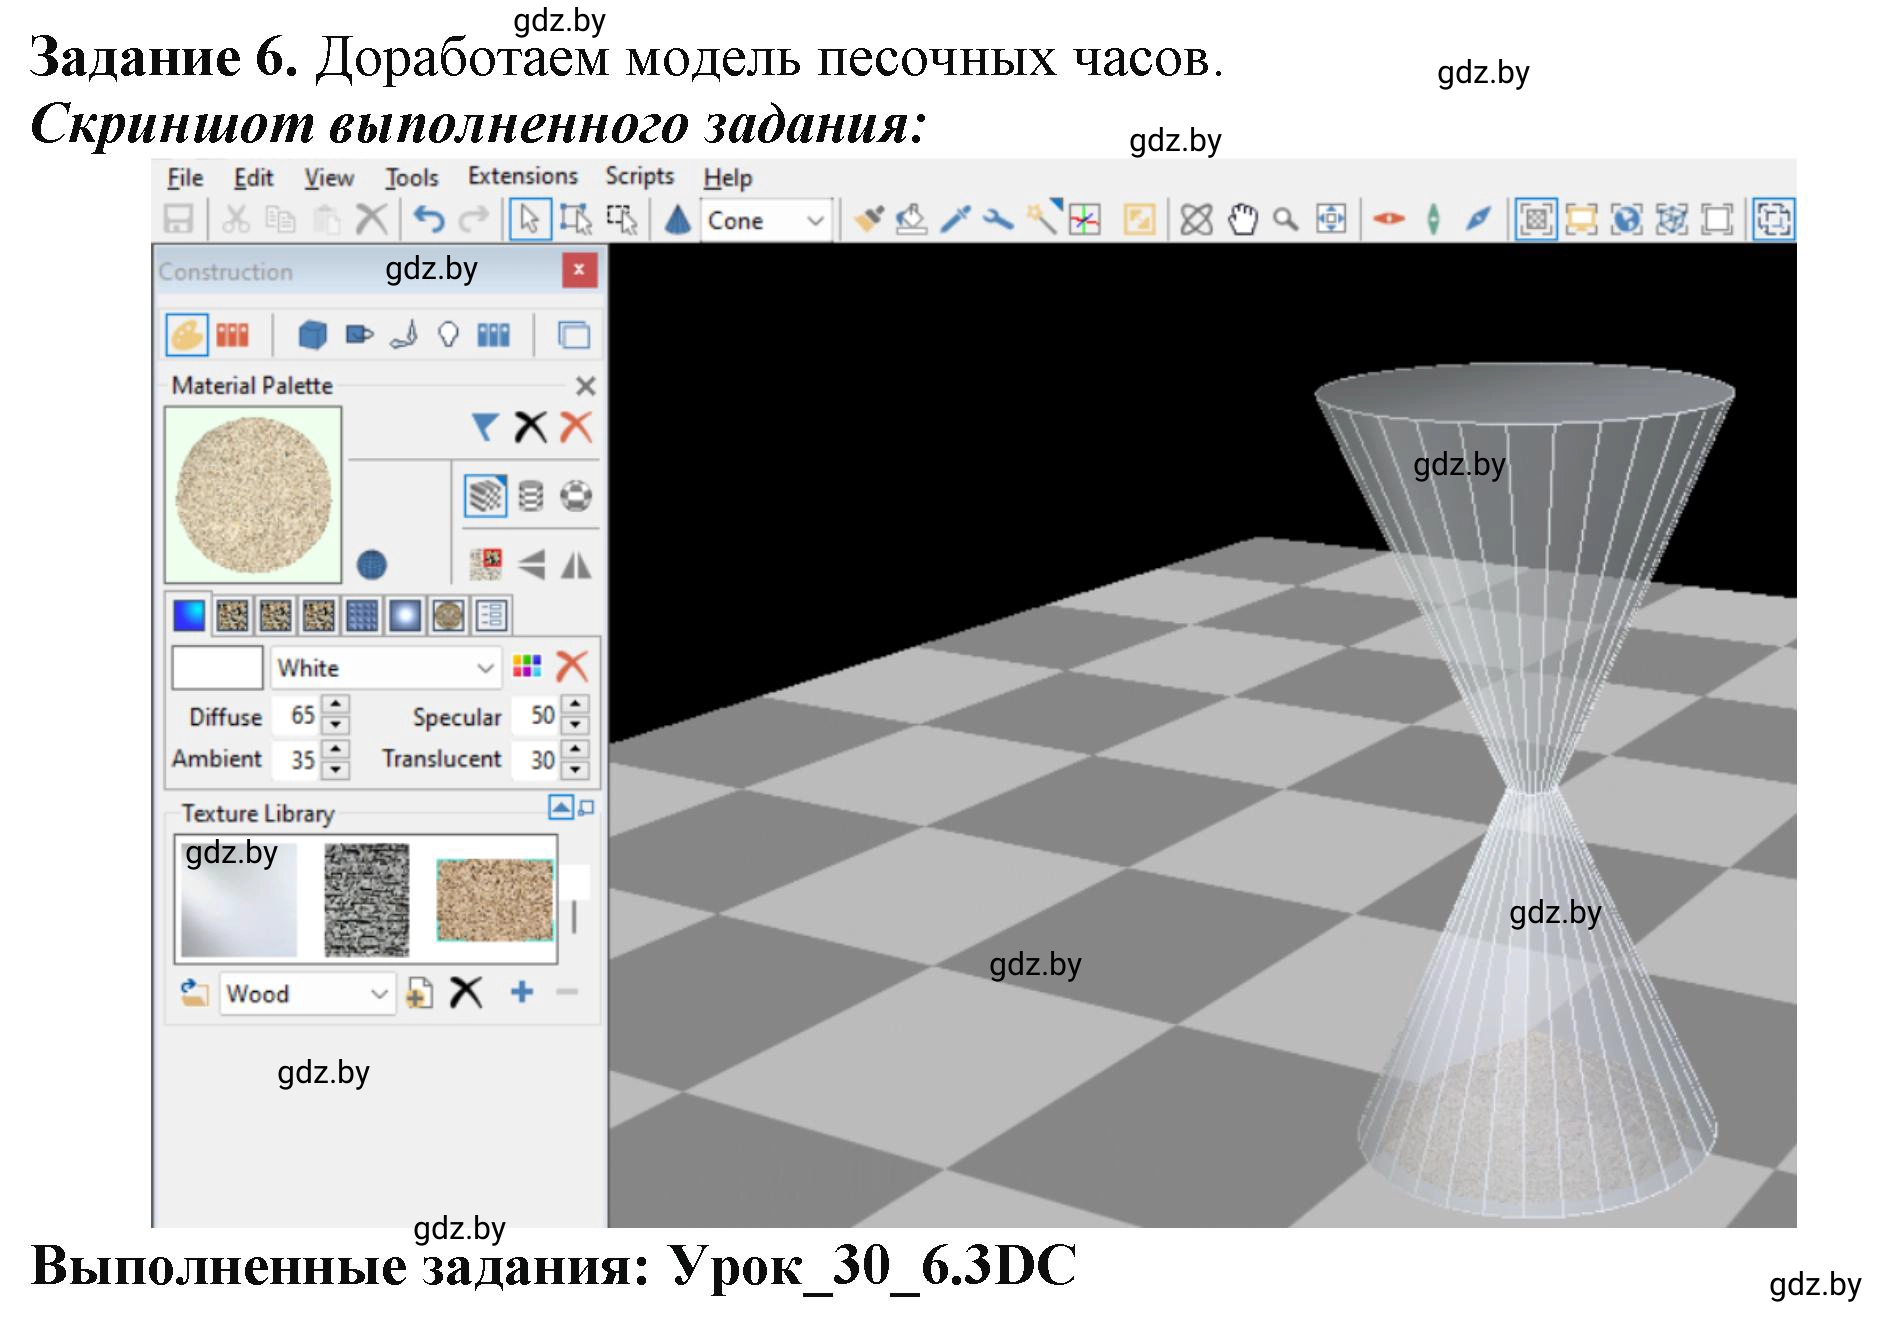
Task: Open the Extensions menu
Action: click(x=523, y=176)
